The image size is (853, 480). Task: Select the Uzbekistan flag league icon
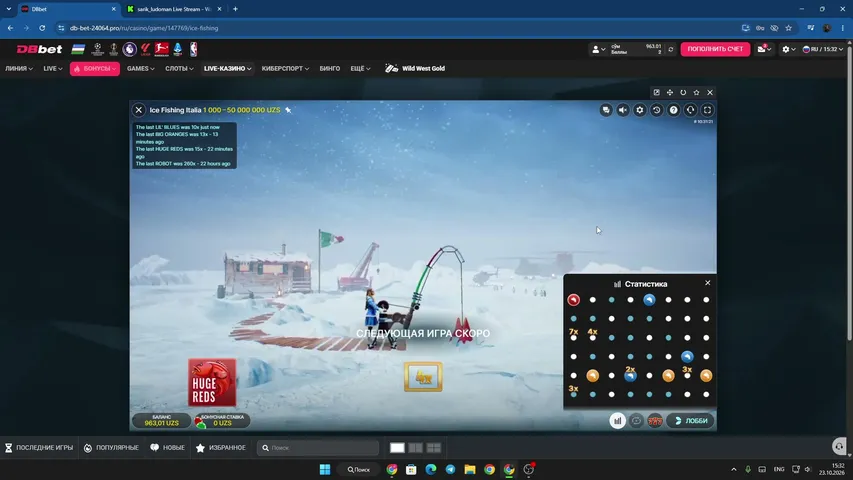pos(78,49)
